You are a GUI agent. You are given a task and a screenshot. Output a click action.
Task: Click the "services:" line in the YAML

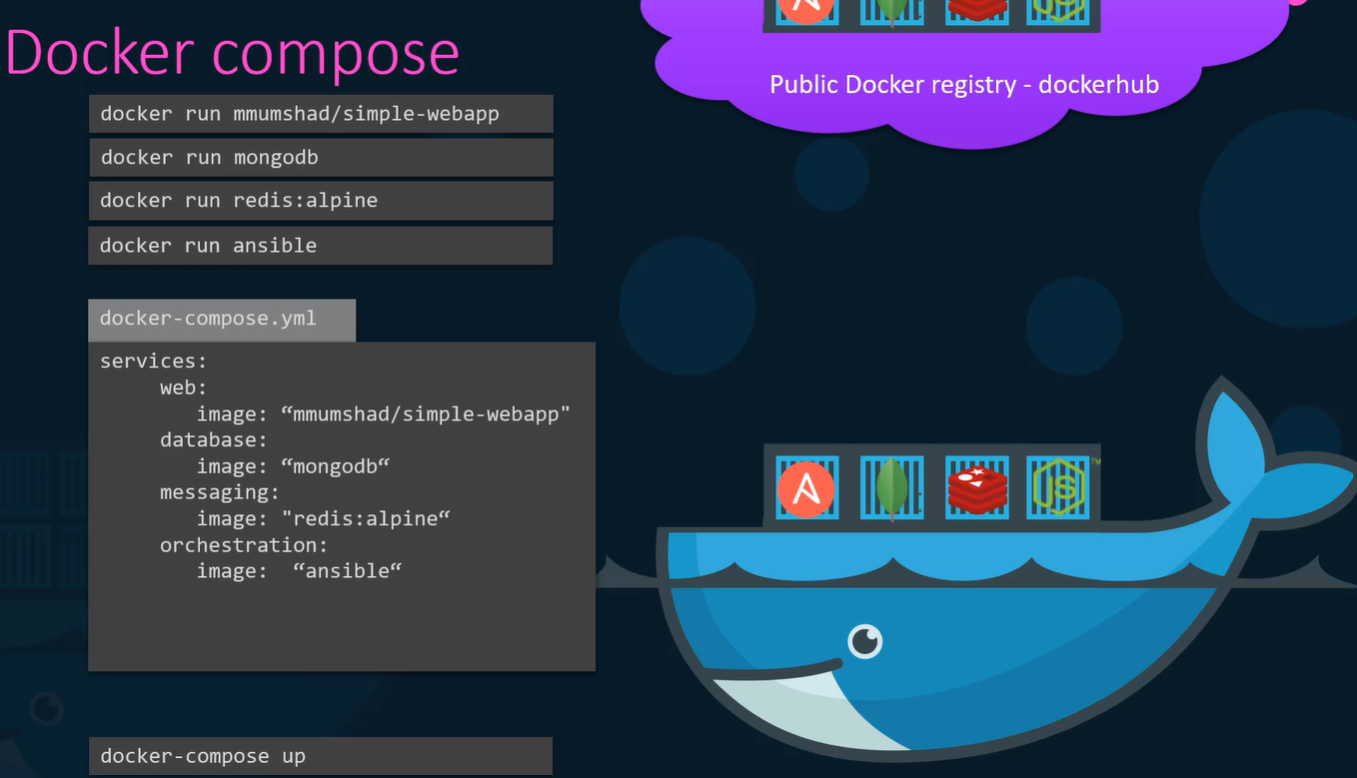pos(153,361)
